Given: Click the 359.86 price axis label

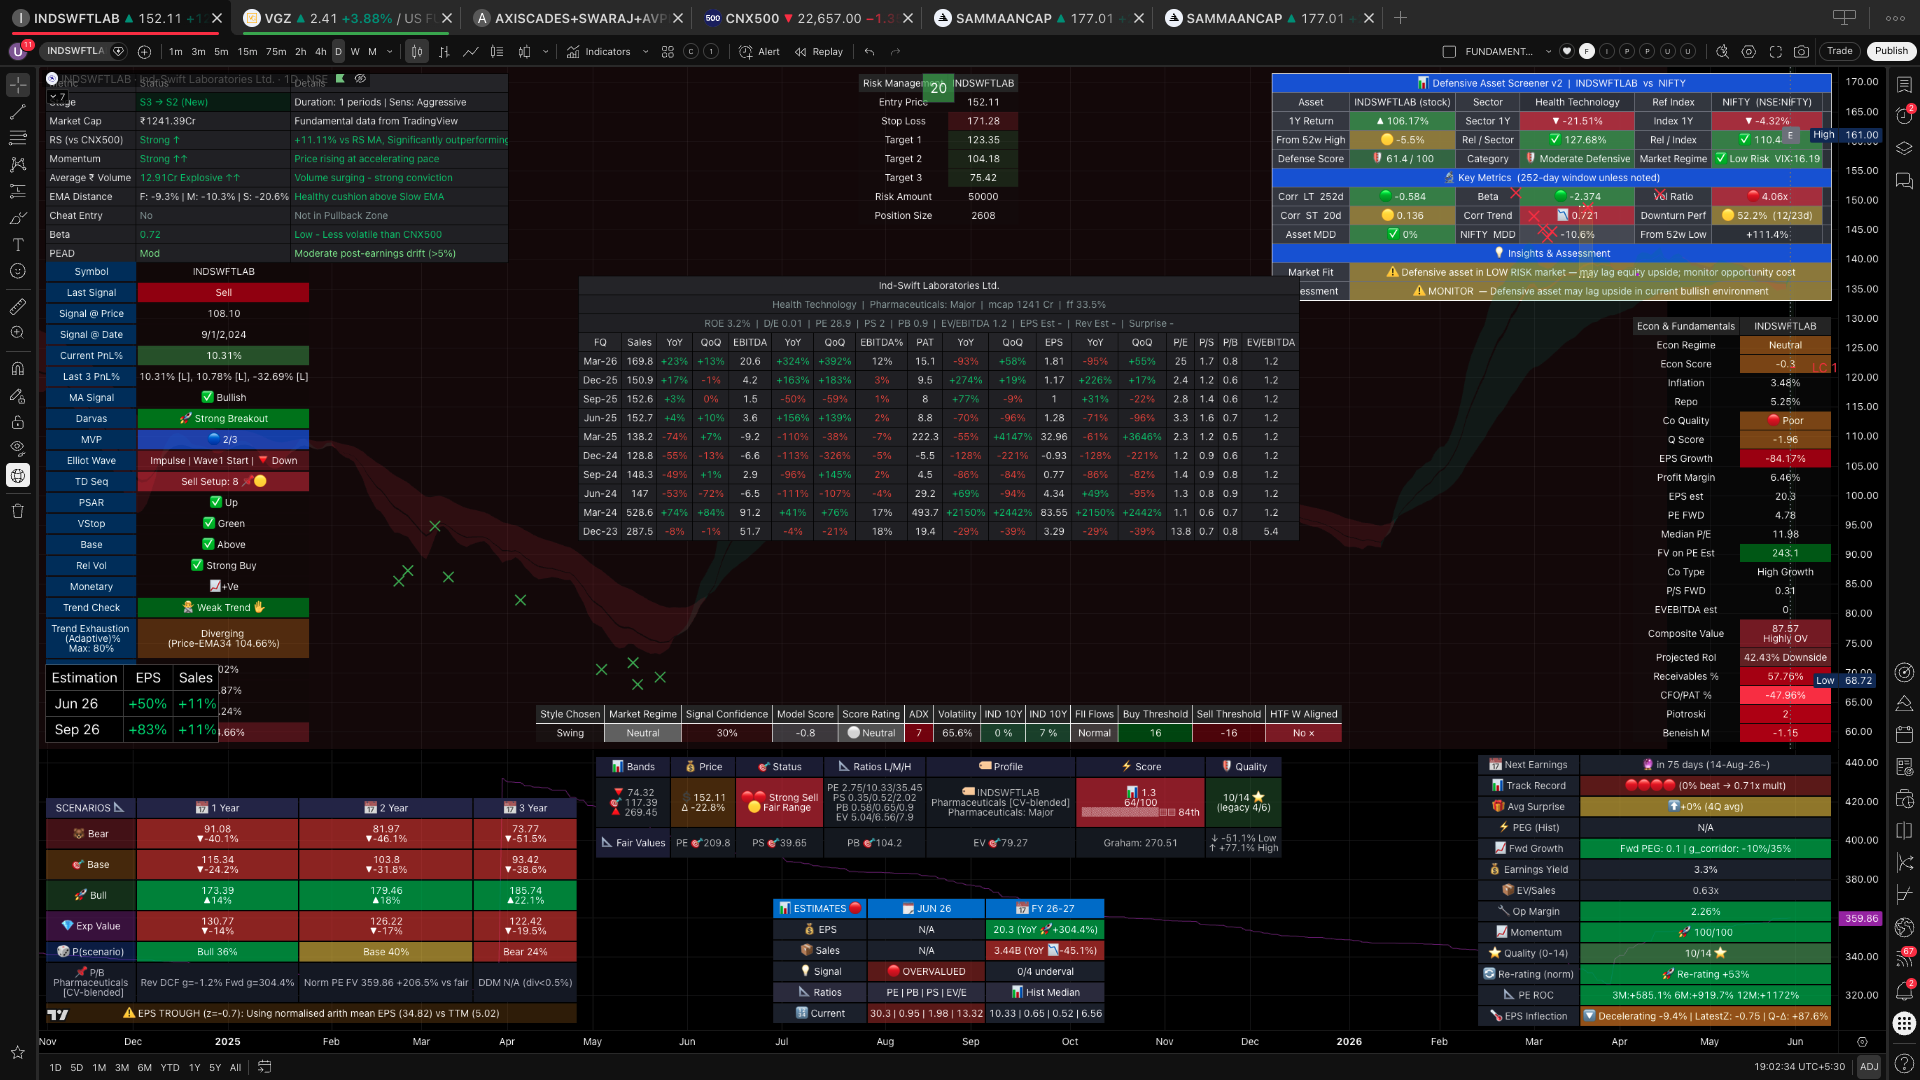Looking at the screenshot, I should (x=1861, y=918).
